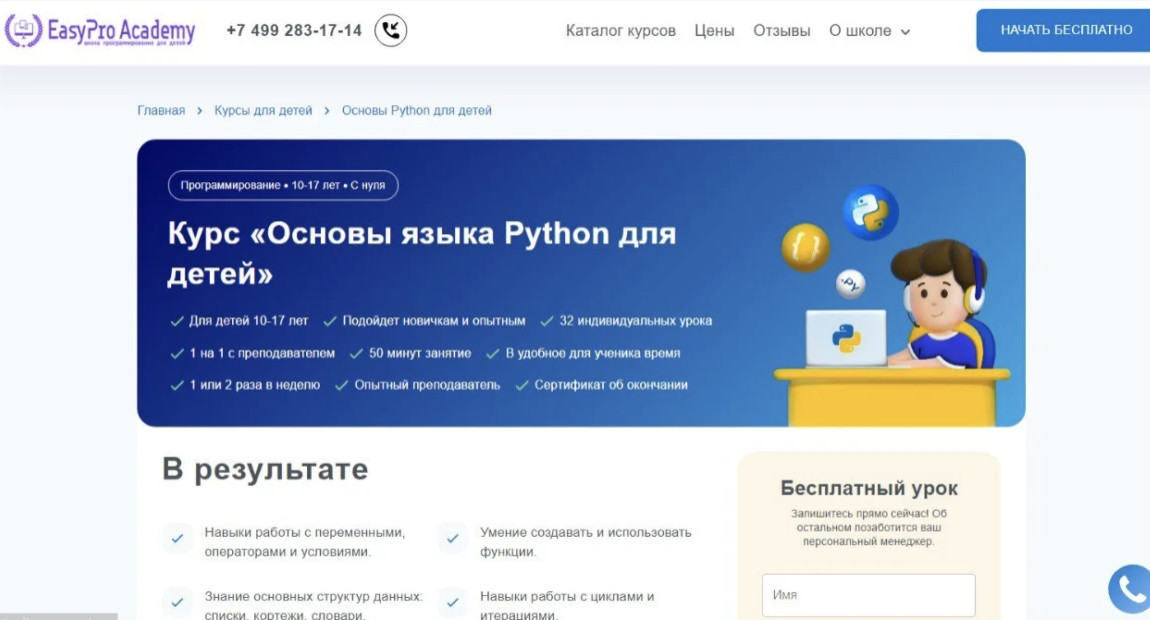
Task: Click "1 или 2 раза в неделю" text
Action: (254, 384)
